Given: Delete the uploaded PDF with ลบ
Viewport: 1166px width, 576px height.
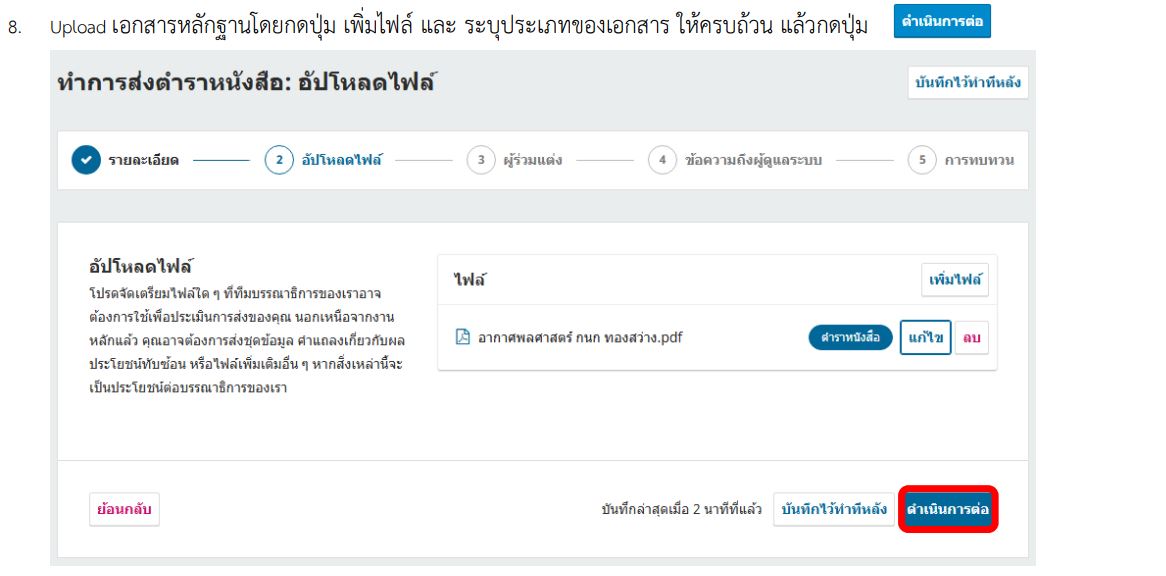Looking at the screenshot, I should [971, 337].
